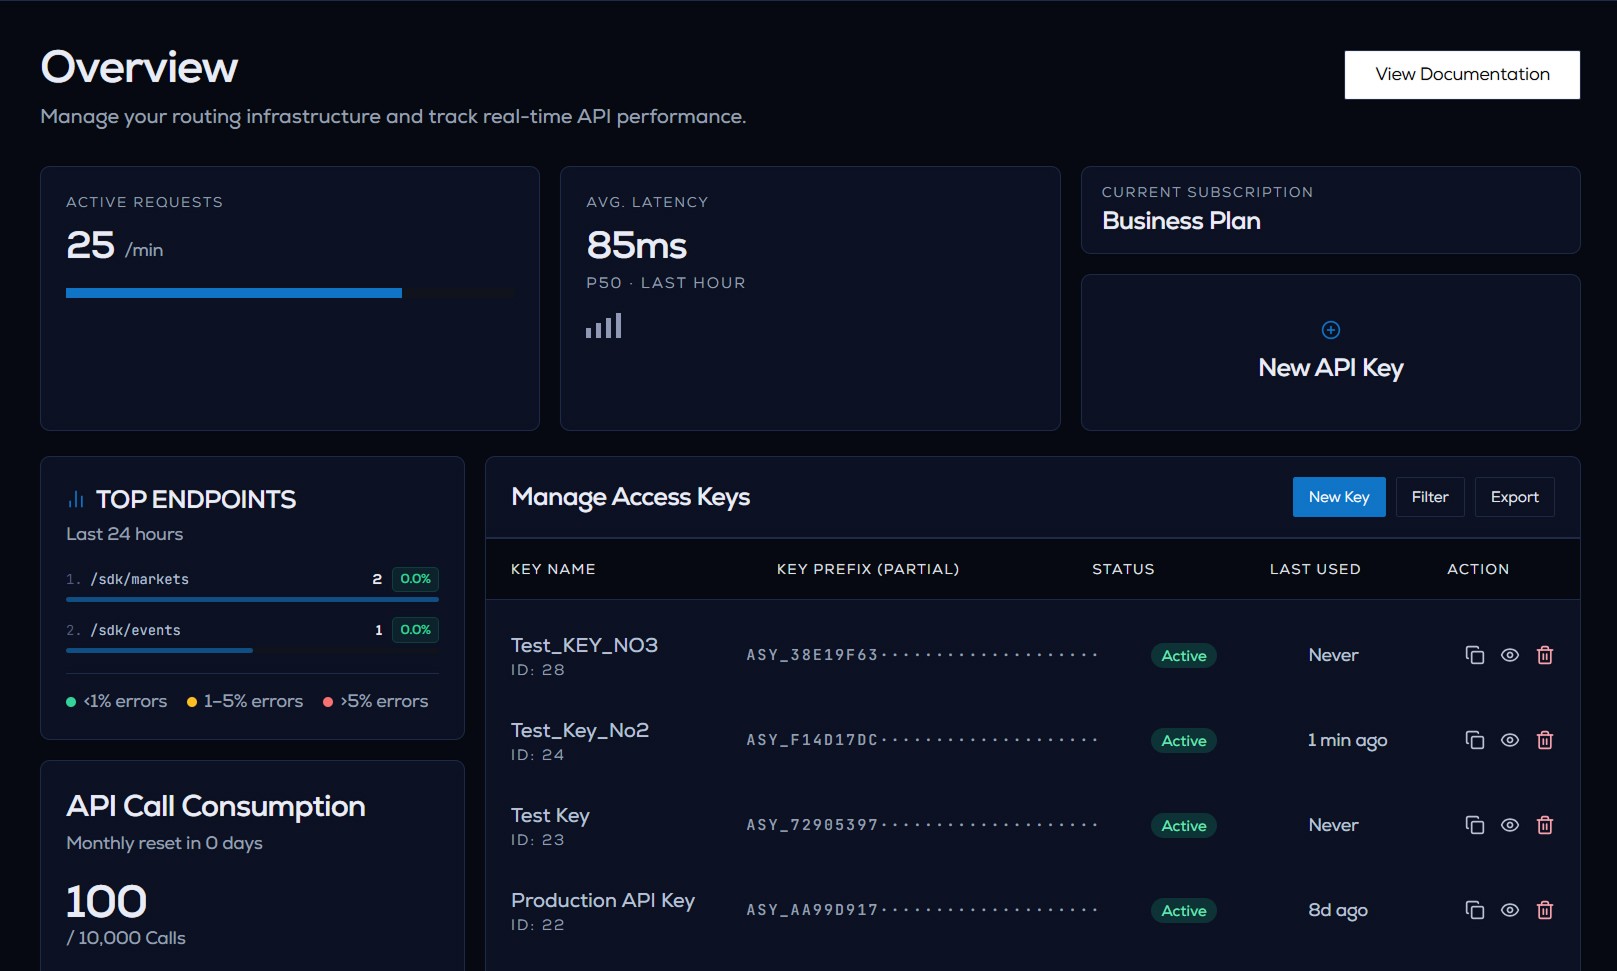This screenshot has height=971, width=1617.
Task: Sort by the Last Used column header
Action: (1315, 569)
